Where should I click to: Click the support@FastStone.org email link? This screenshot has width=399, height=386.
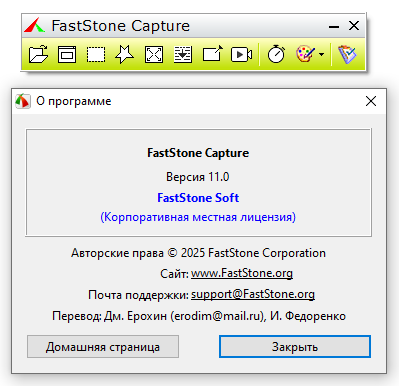click(x=253, y=294)
